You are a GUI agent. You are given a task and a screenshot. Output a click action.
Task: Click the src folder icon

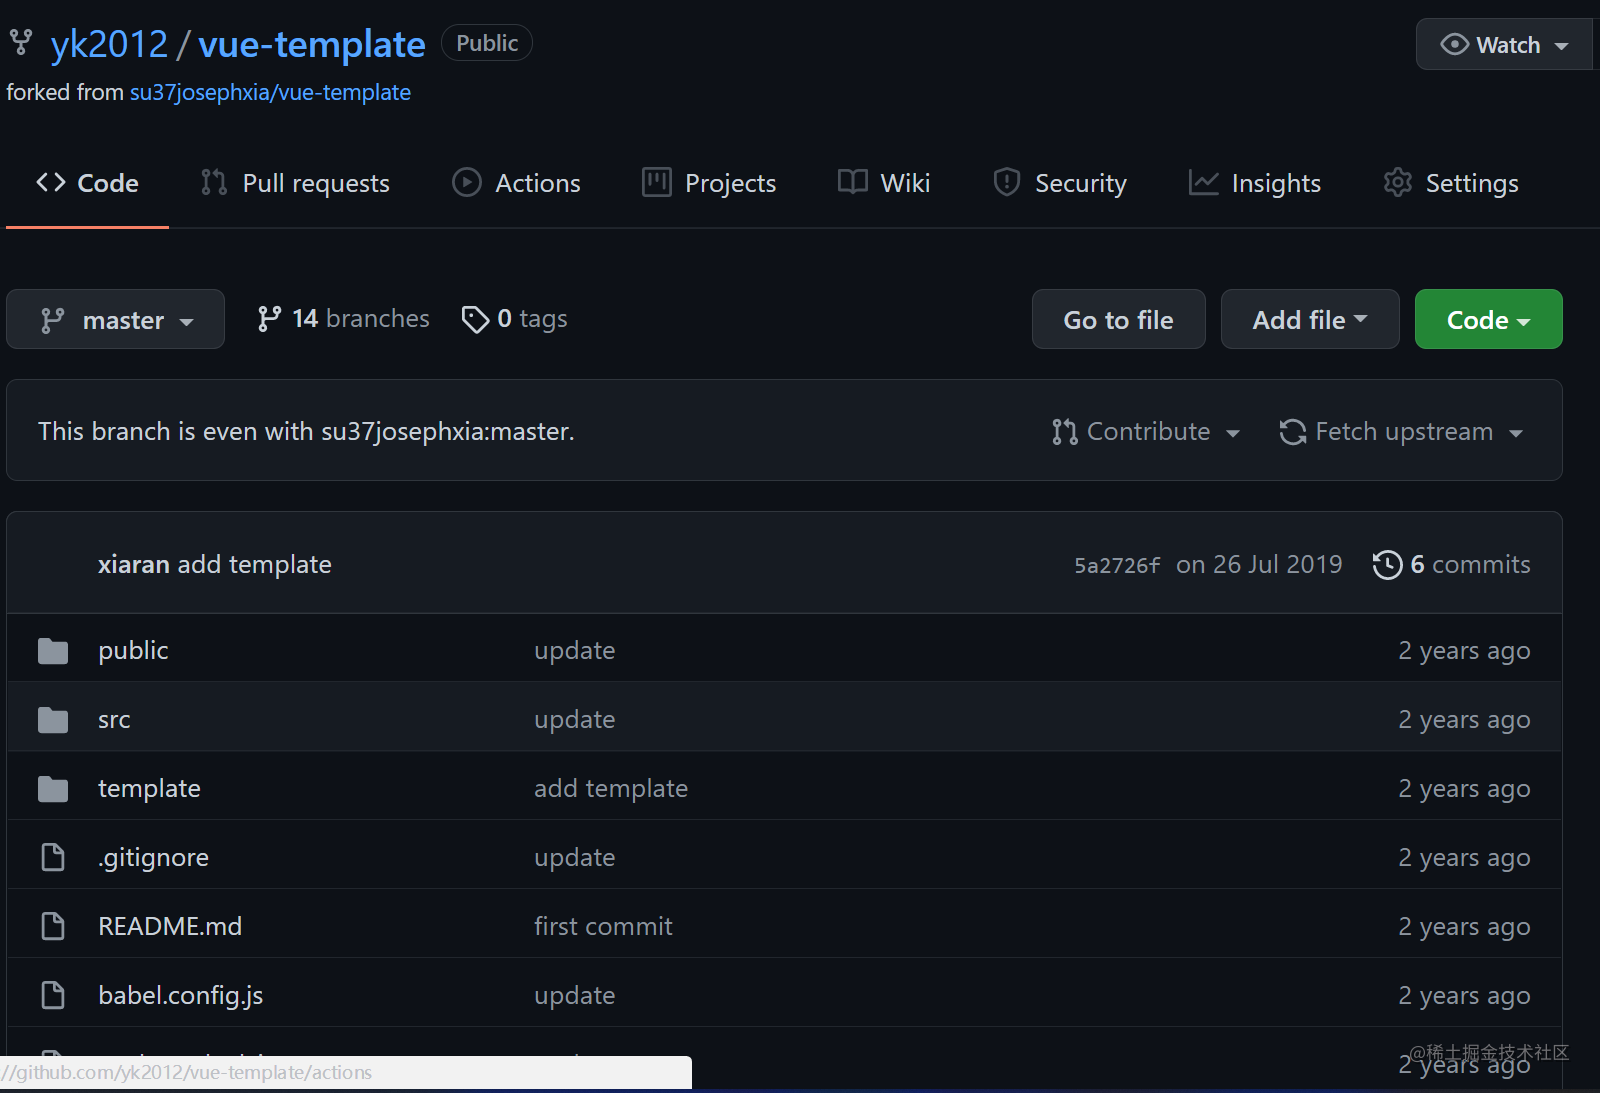coord(53,720)
